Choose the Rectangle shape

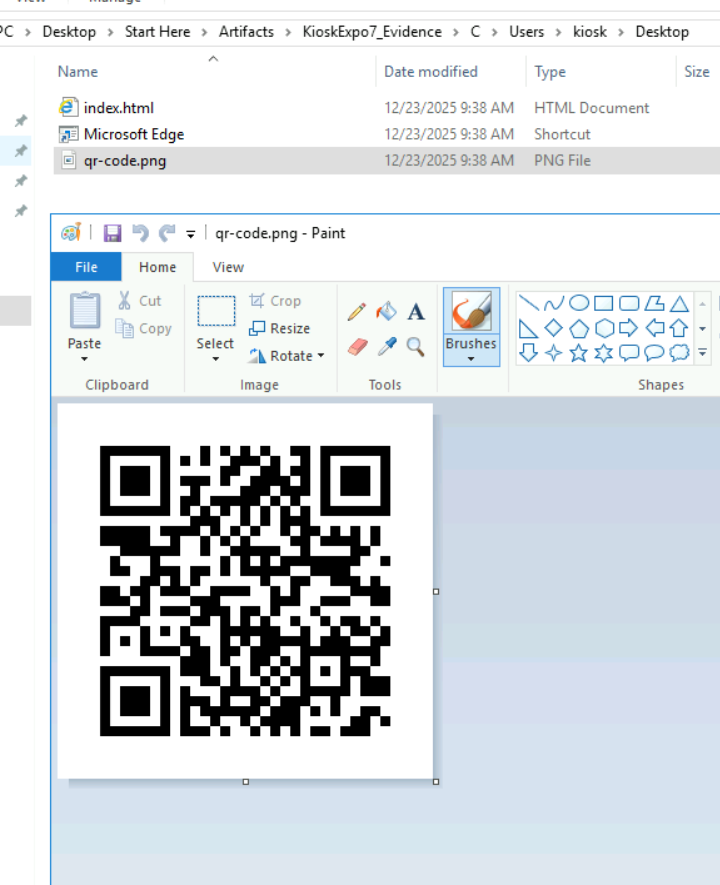[x=604, y=303]
